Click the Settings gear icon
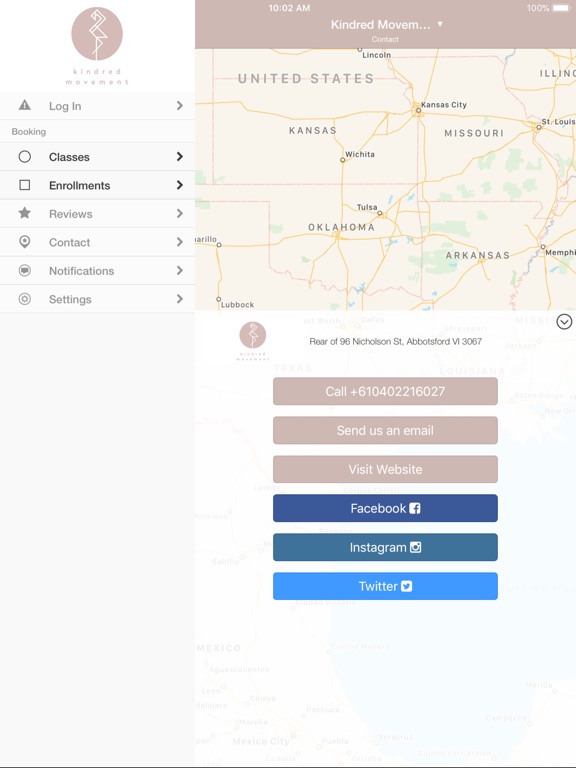 coord(24,299)
